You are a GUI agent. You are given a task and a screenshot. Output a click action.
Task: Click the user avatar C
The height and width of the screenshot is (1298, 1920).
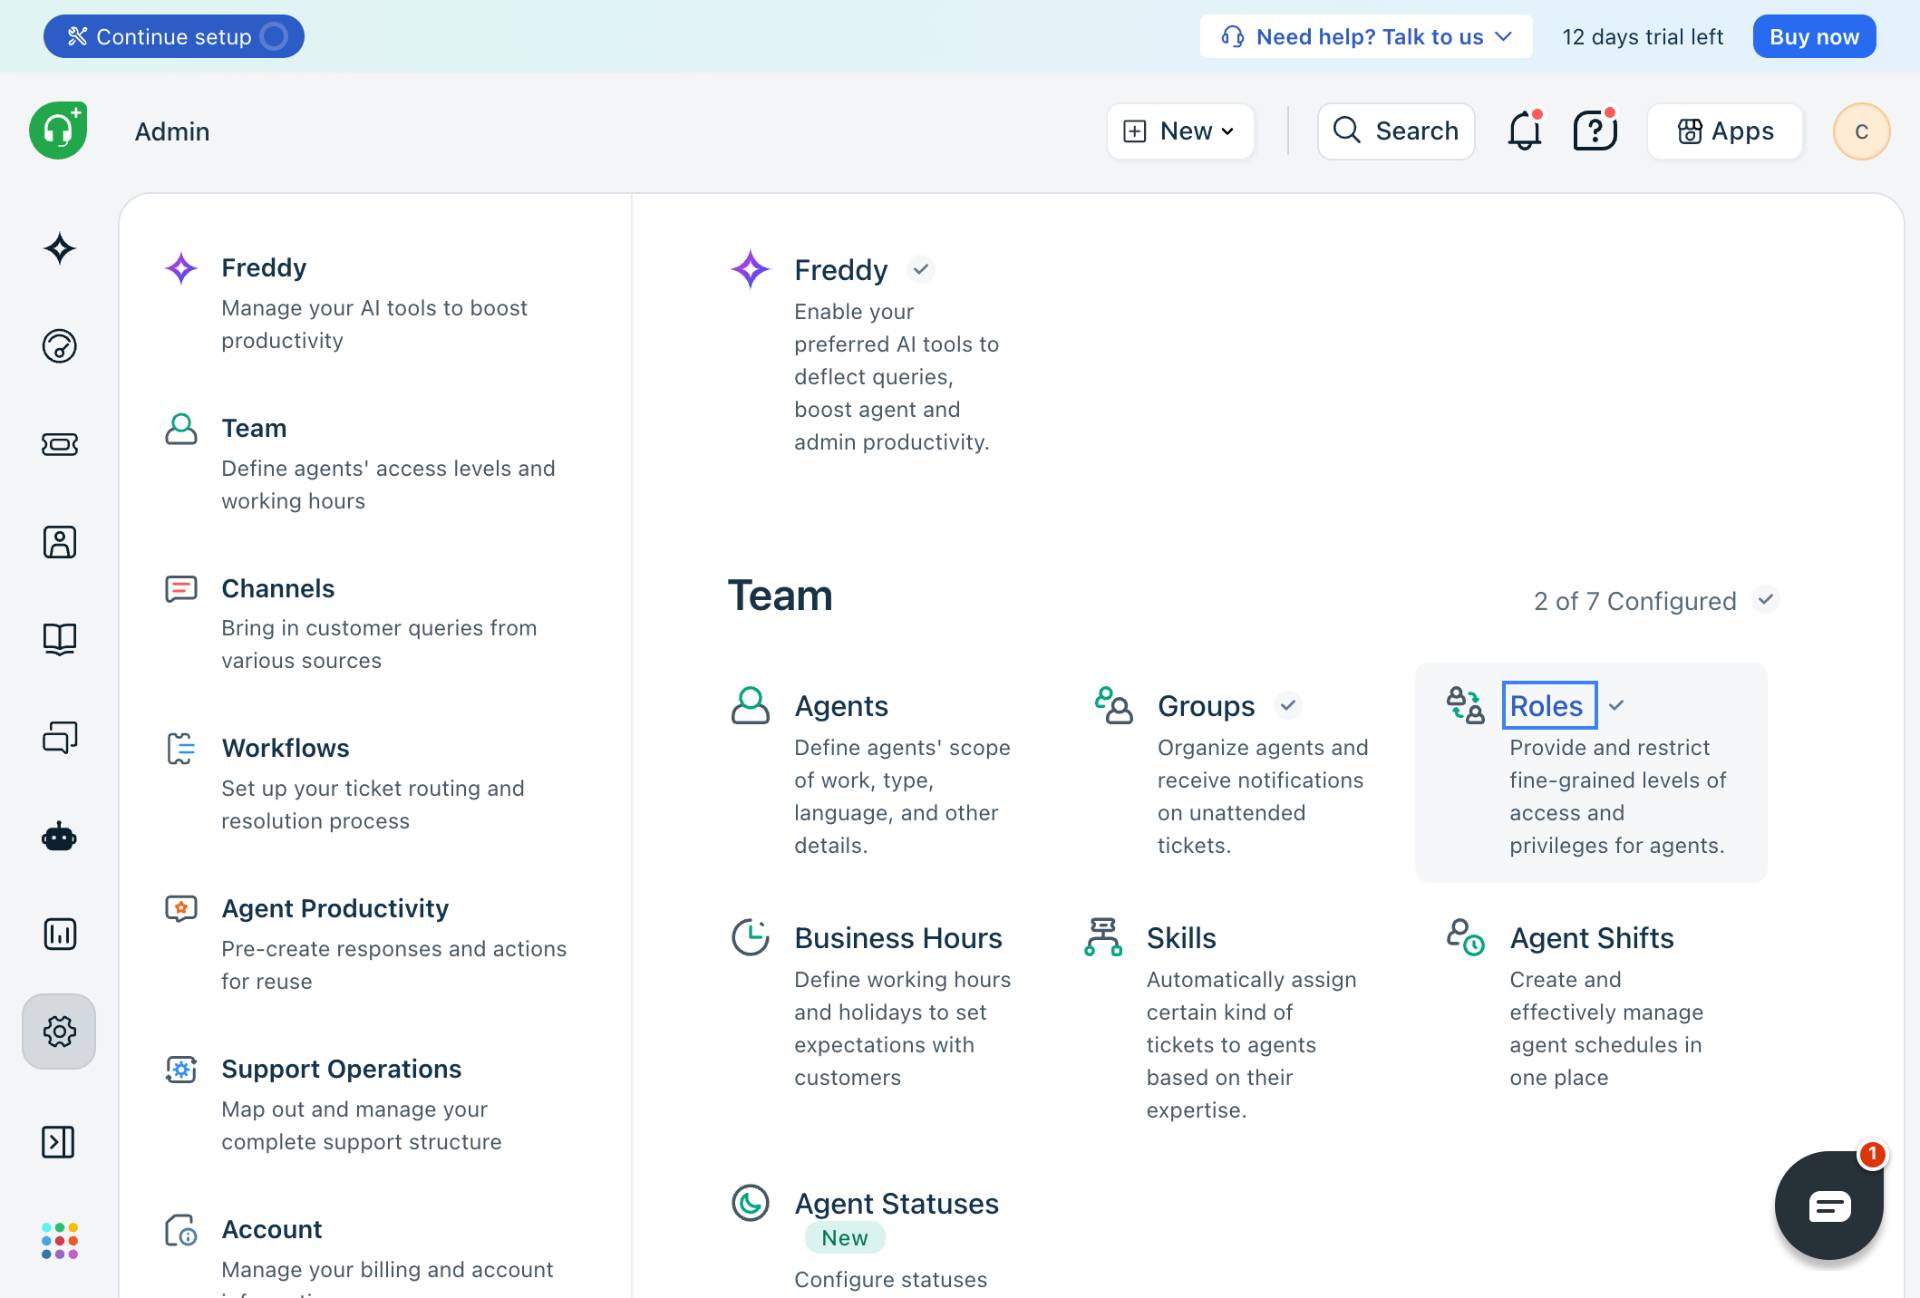(1861, 131)
